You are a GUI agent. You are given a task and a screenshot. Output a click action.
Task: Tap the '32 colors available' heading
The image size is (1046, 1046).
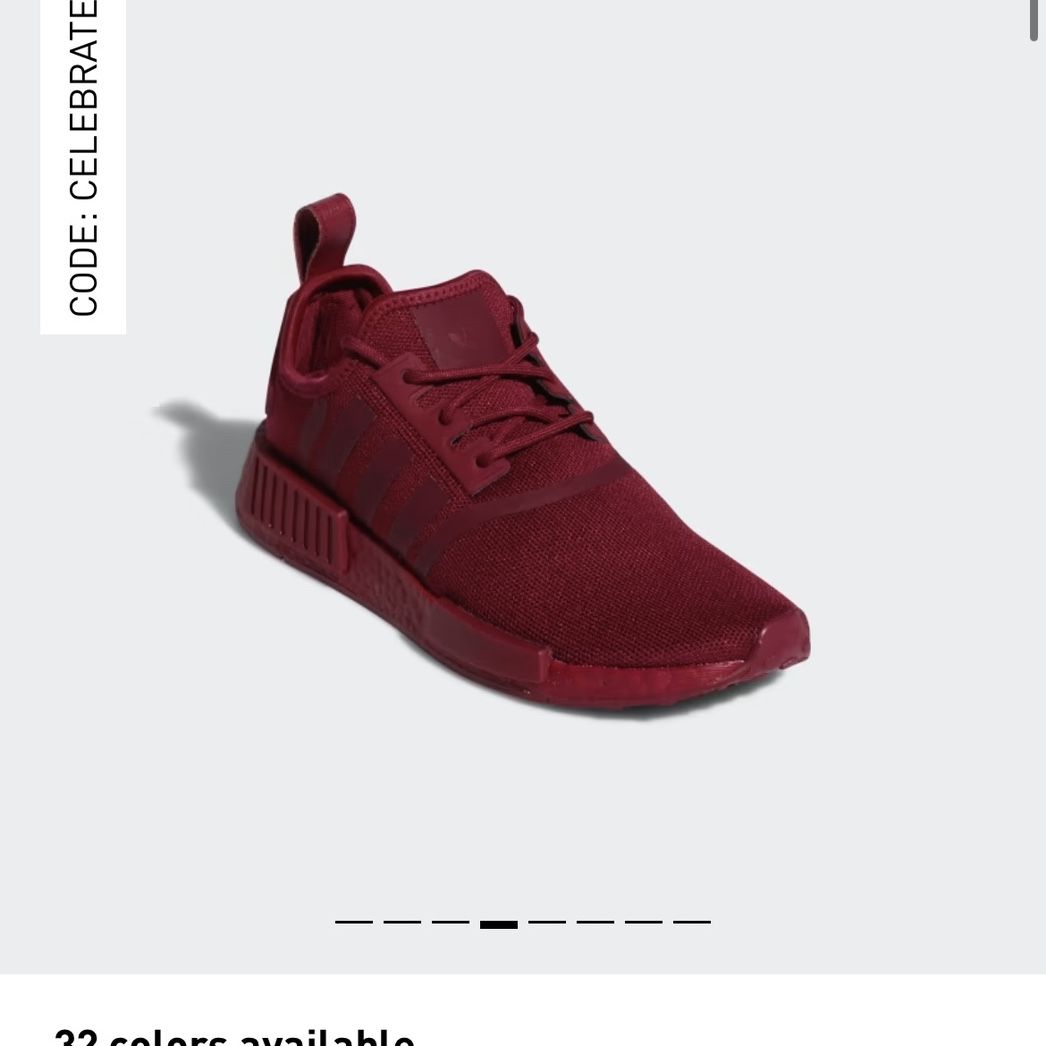click(235, 1037)
